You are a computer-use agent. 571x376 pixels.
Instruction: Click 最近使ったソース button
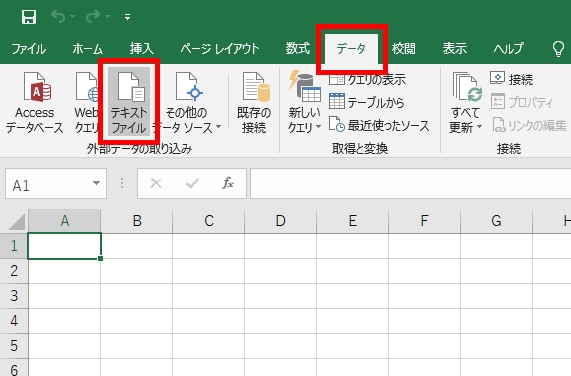click(x=379, y=126)
